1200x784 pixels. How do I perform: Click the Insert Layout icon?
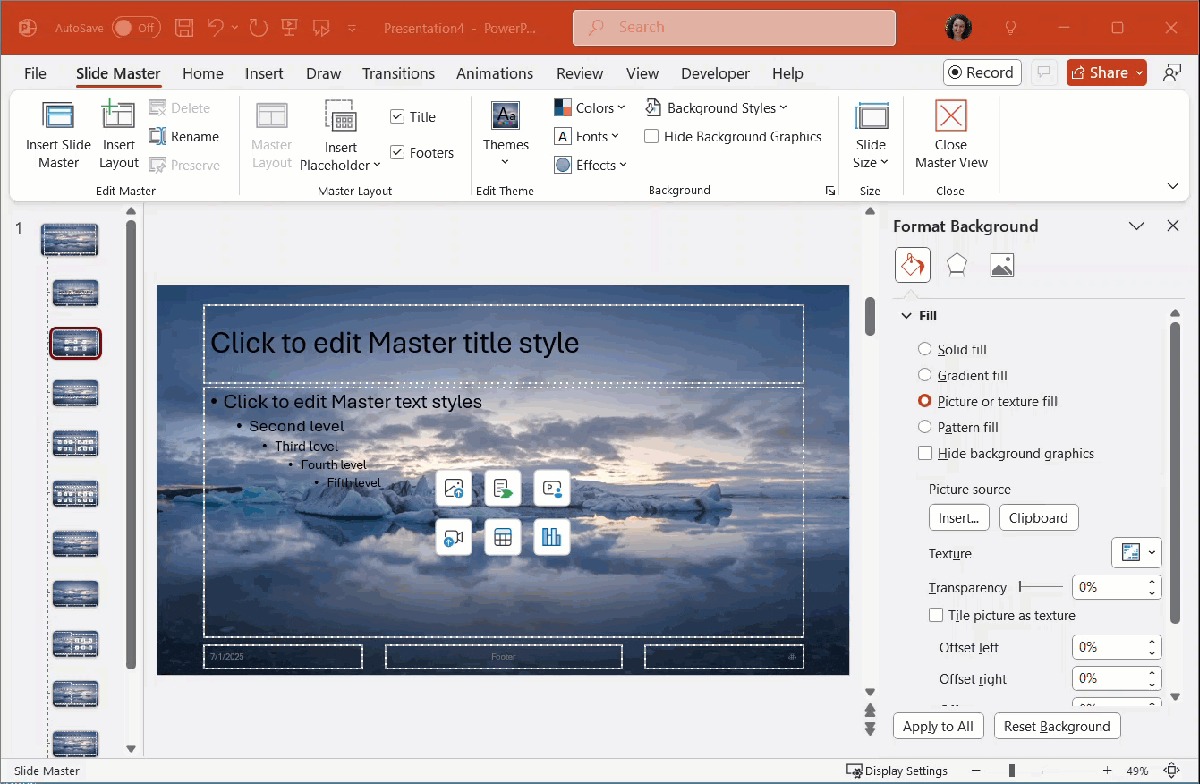click(x=118, y=117)
